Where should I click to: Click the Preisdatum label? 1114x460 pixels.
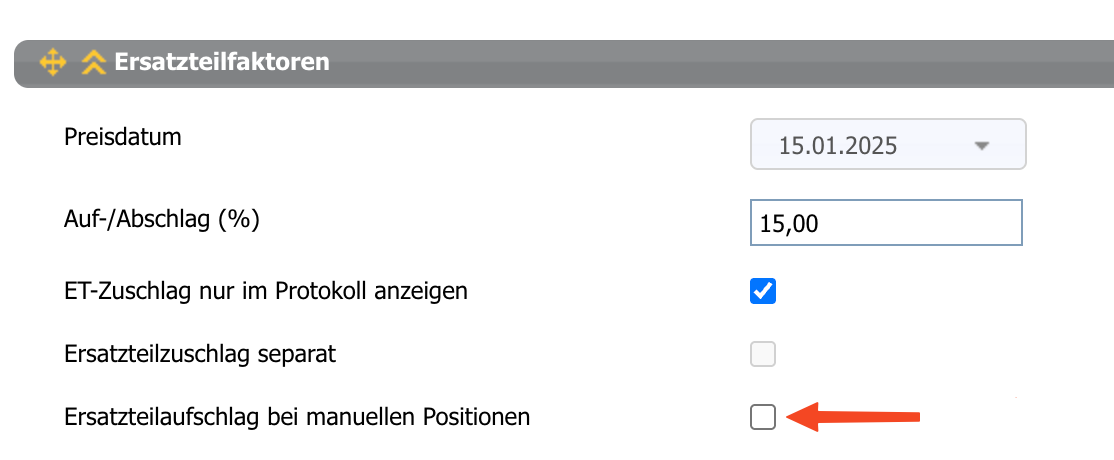123,137
